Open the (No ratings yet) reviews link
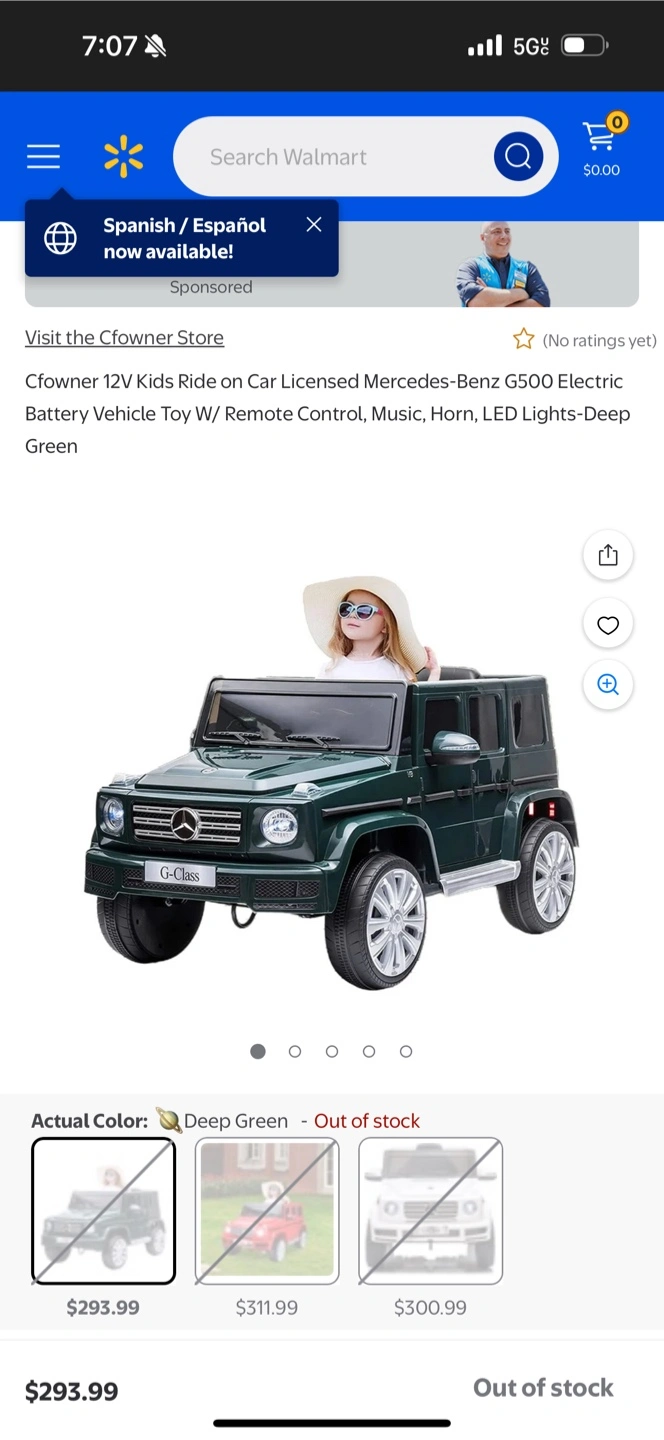664x1440 pixels. click(x=599, y=341)
